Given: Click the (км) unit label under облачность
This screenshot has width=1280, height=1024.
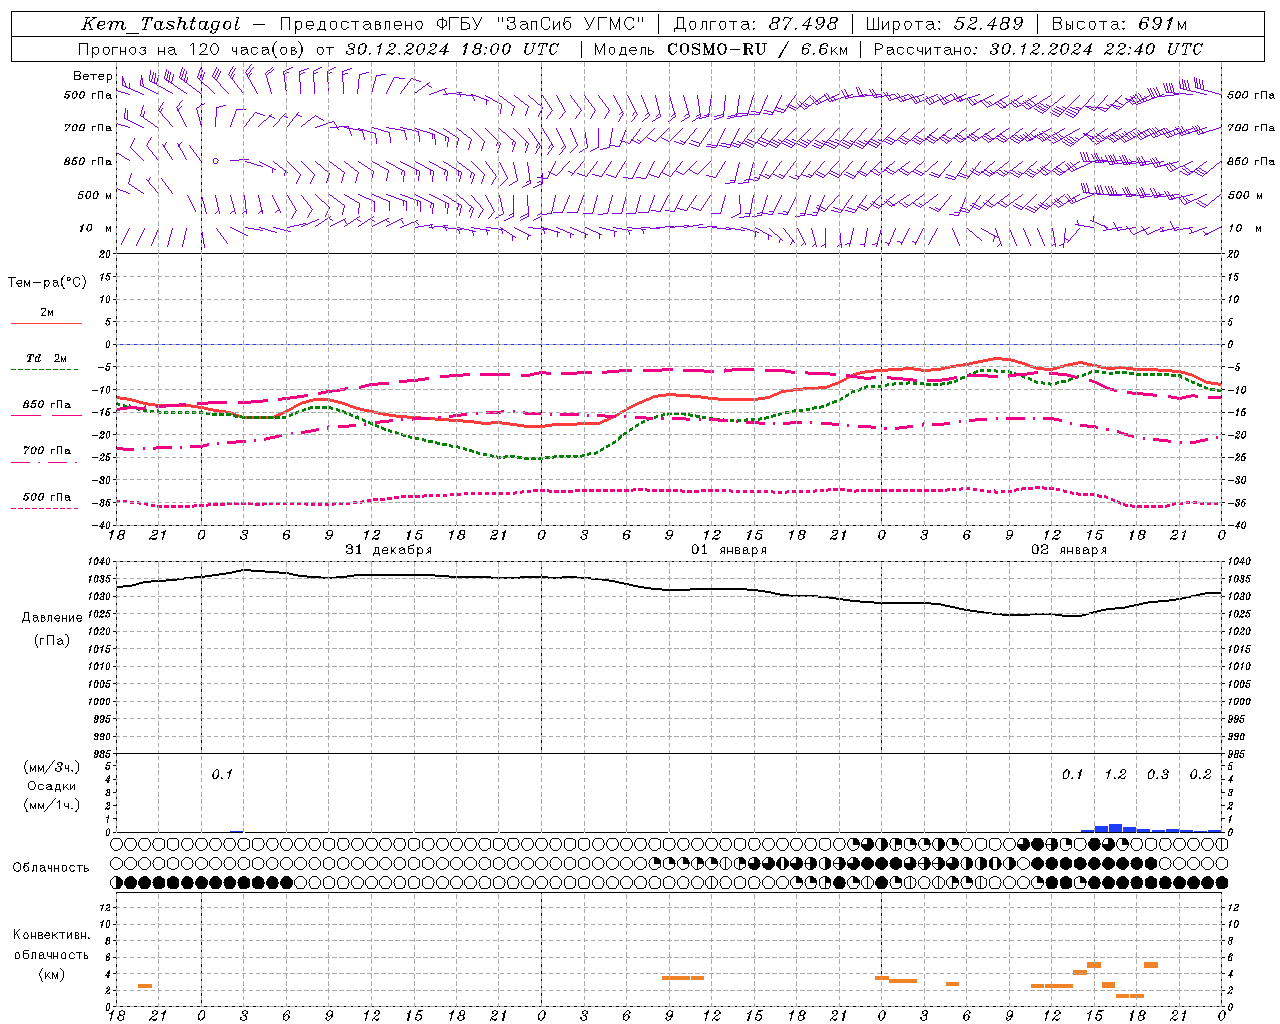Looking at the screenshot, I should 52,974.
